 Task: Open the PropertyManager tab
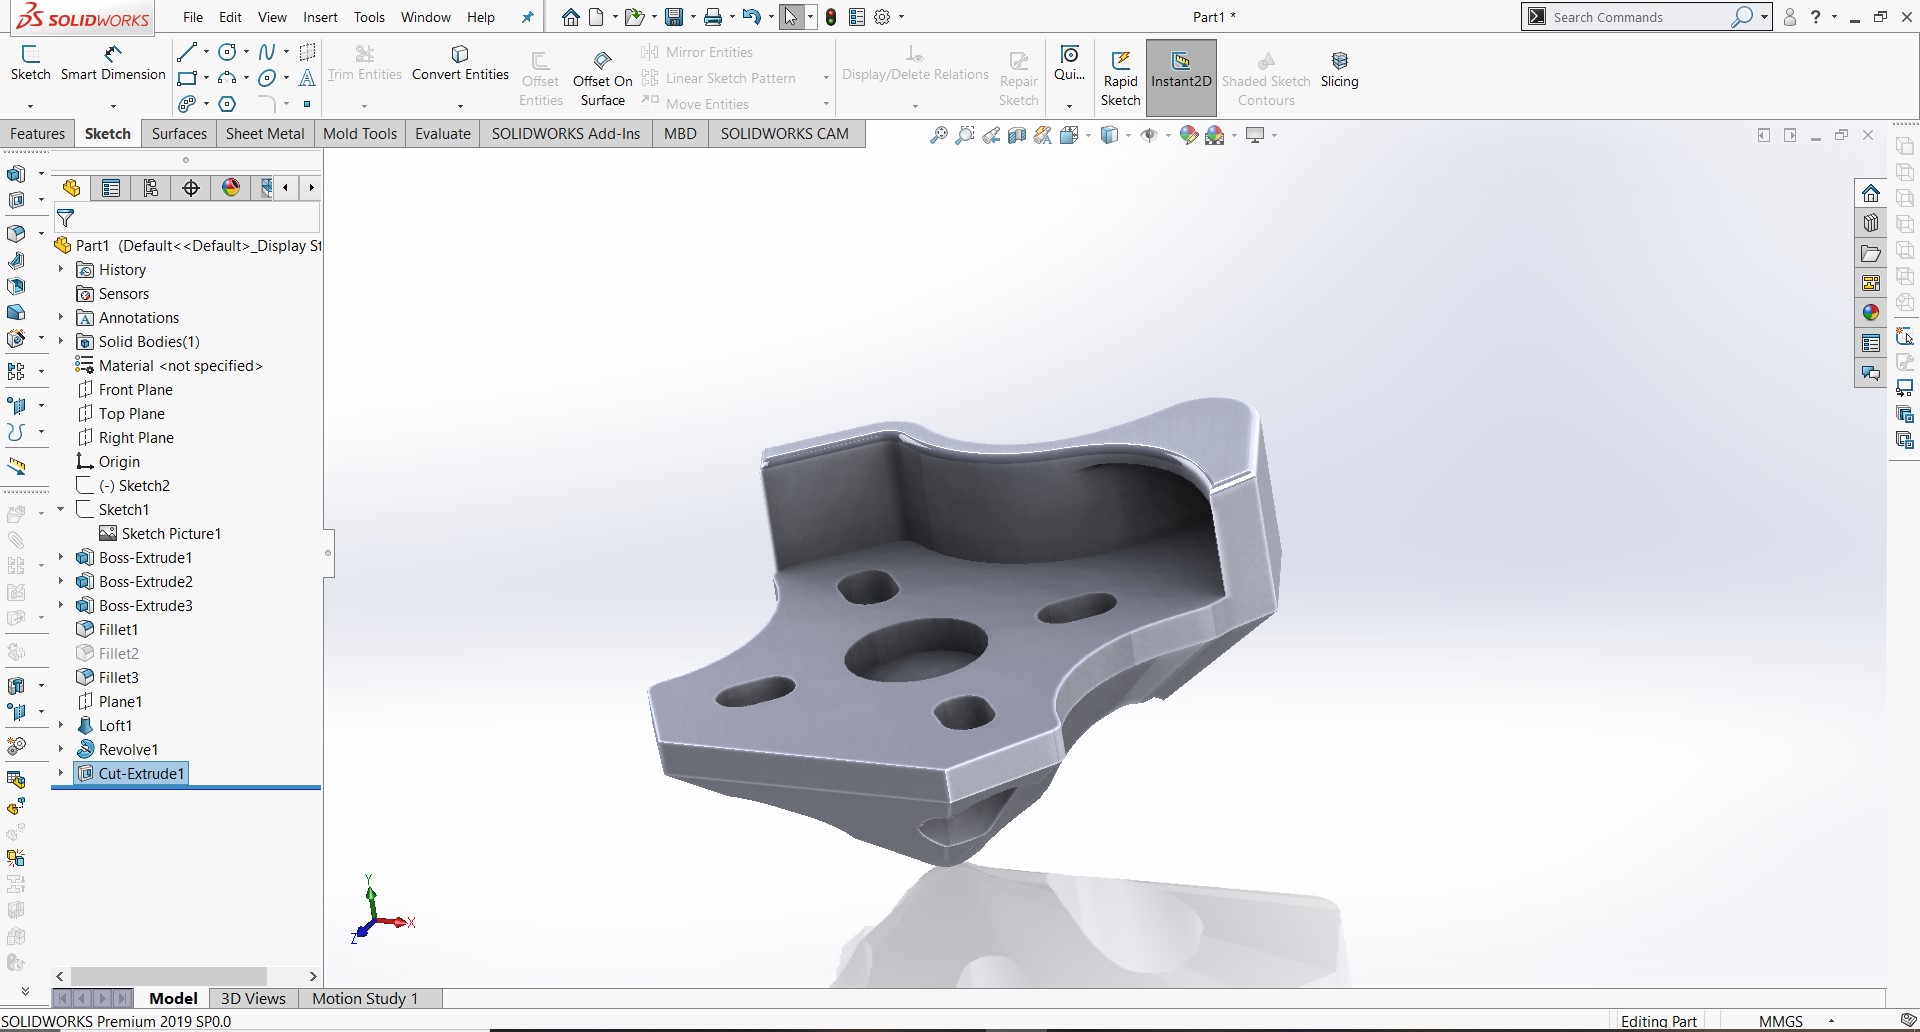pos(111,188)
